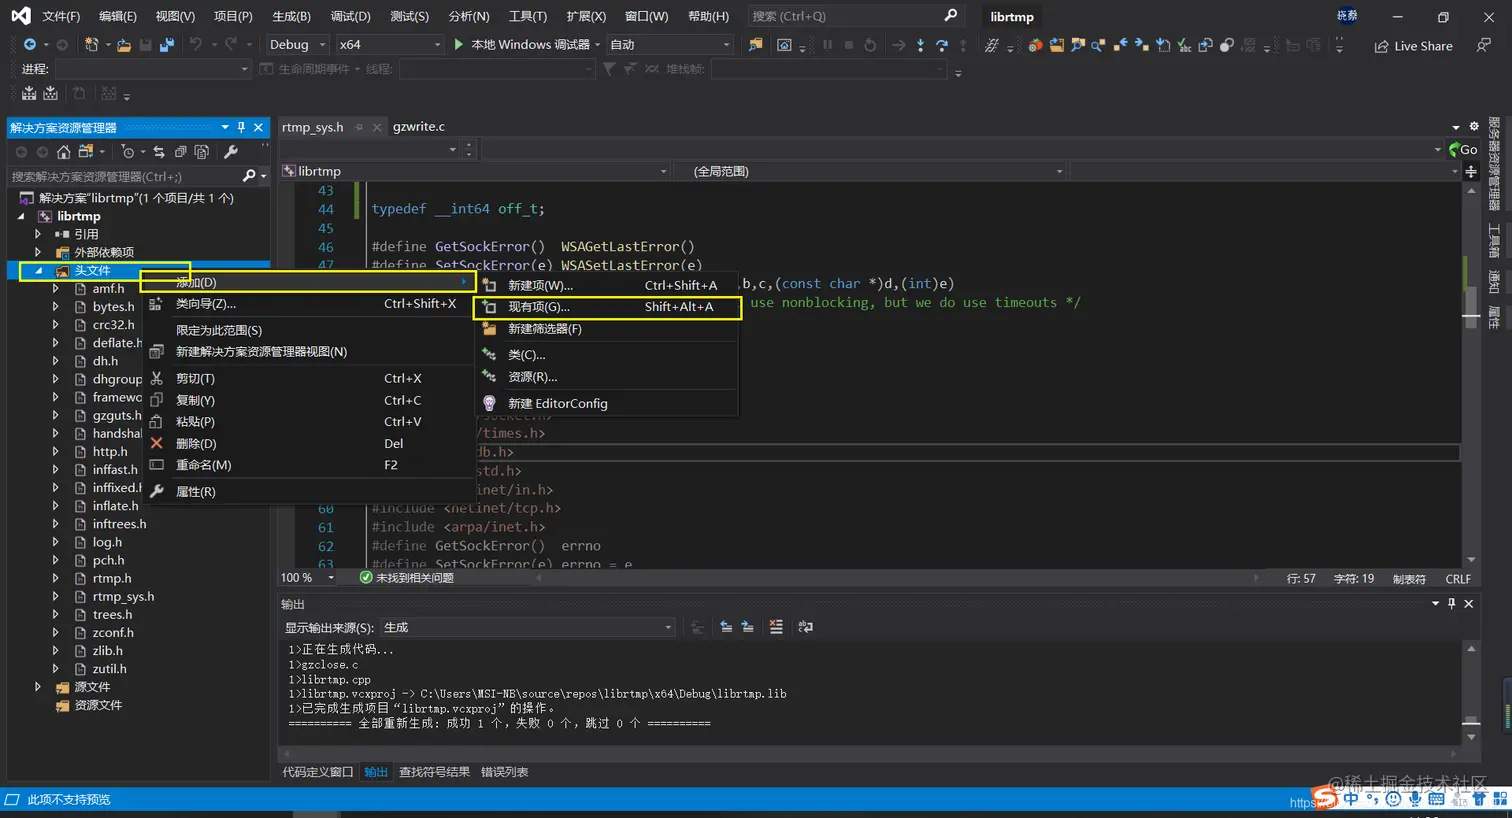1512x818 pixels.
Task: Select 现有项(G)... from the submenu
Action: 539,307
